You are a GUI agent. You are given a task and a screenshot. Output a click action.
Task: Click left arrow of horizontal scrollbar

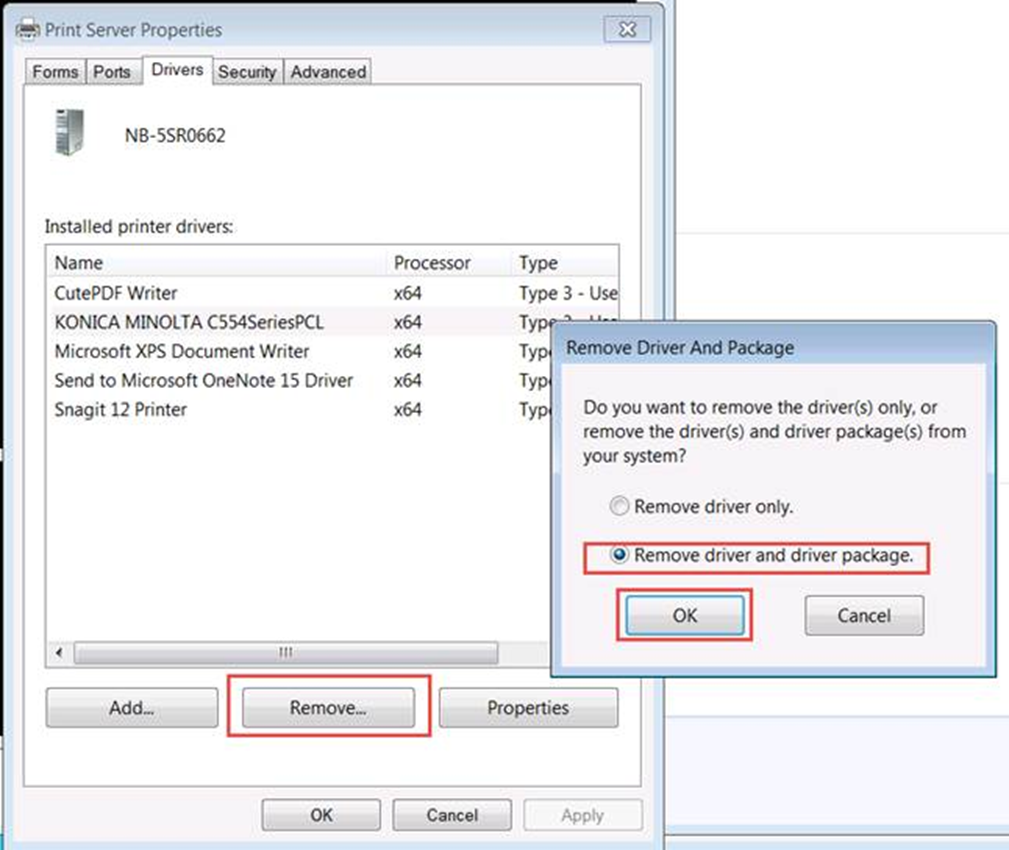(x=59, y=653)
